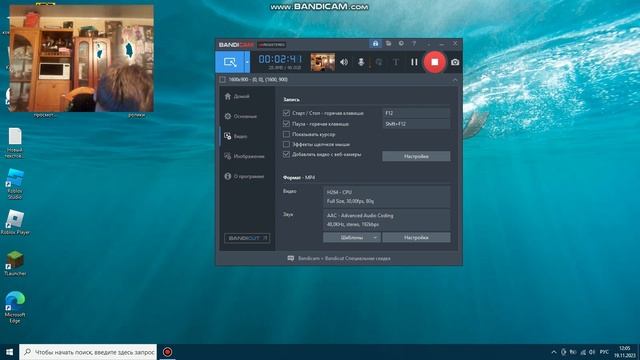Click the webcam preview thumbnail in Bandicam
This screenshot has width=640, height=360.
pos(322,62)
